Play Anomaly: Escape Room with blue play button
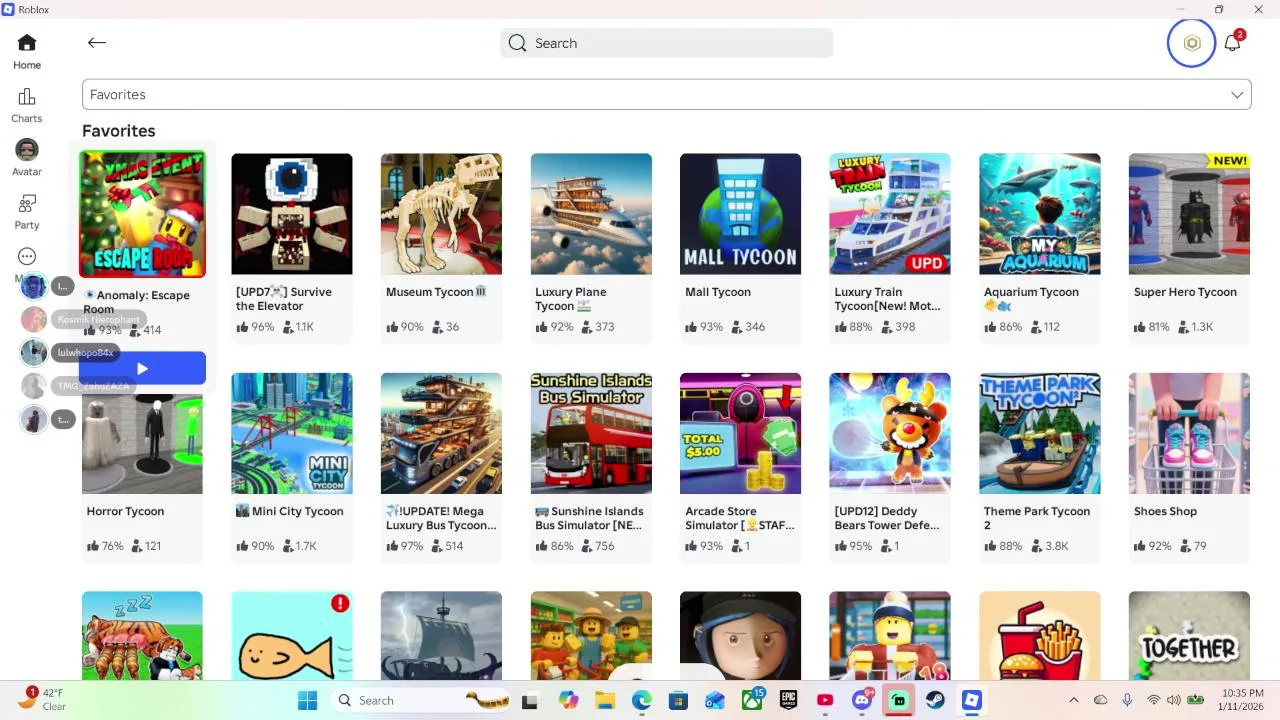The image size is (1280, 720). 142,368
